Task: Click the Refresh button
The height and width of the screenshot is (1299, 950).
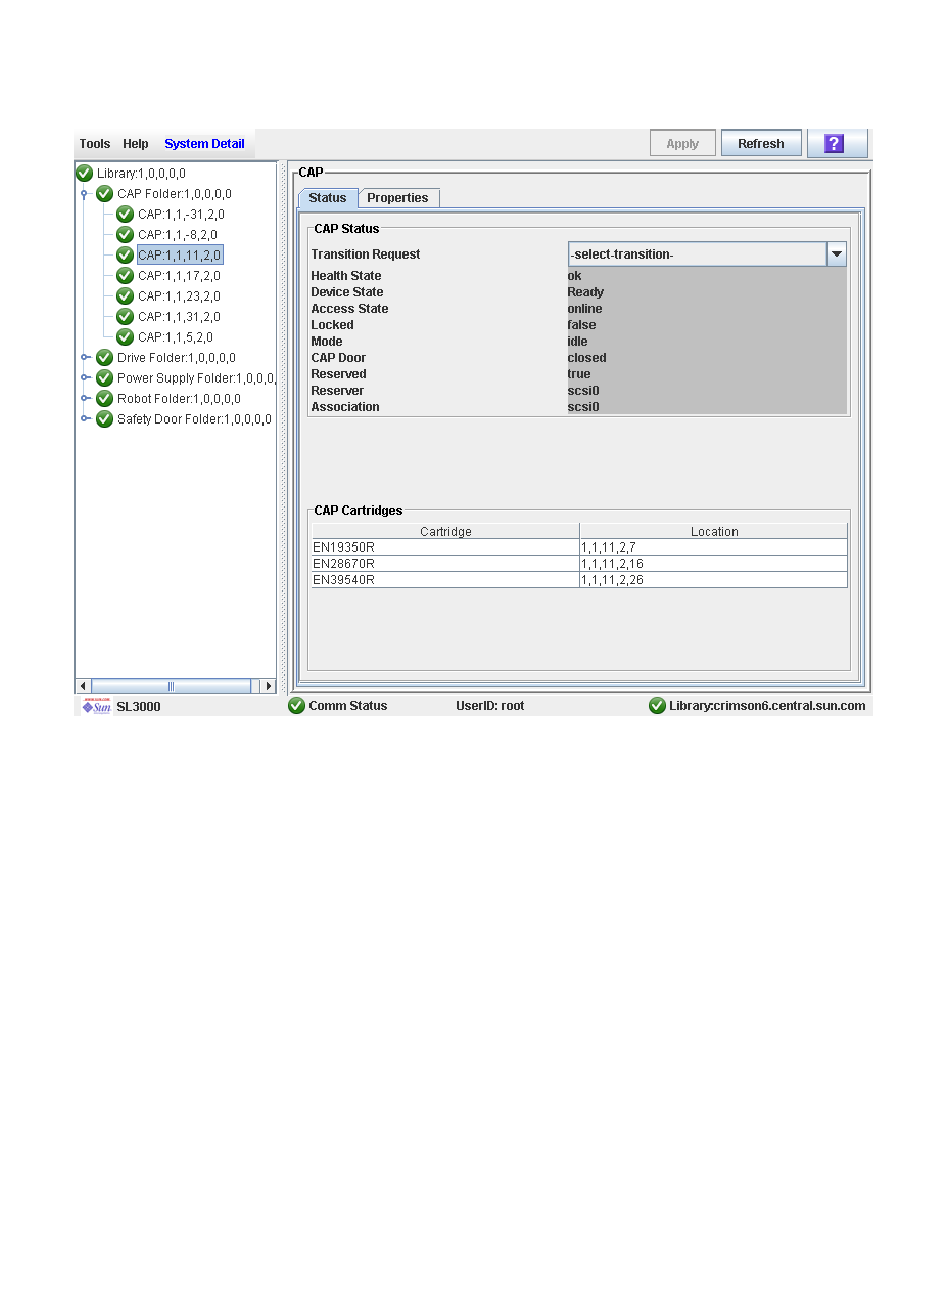Action: click(761, 144)
